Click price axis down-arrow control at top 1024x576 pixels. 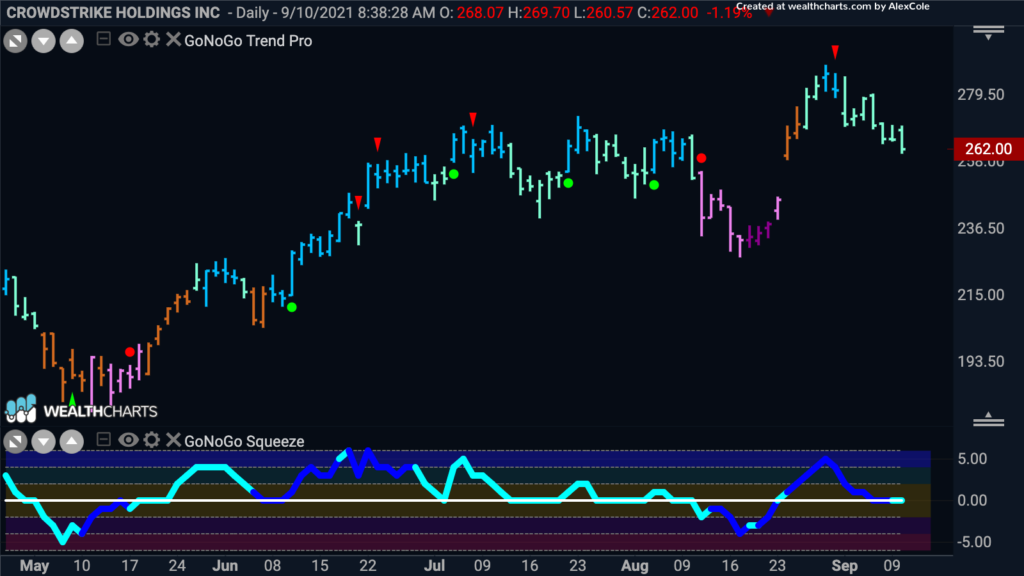tap(988, 33)
